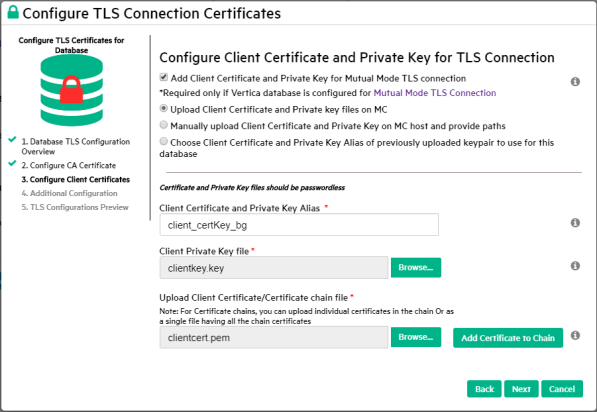This screenshot has height=412, width=597.
Task: Click Add Certificate to Chain button
Action: (x=508, y=338)
